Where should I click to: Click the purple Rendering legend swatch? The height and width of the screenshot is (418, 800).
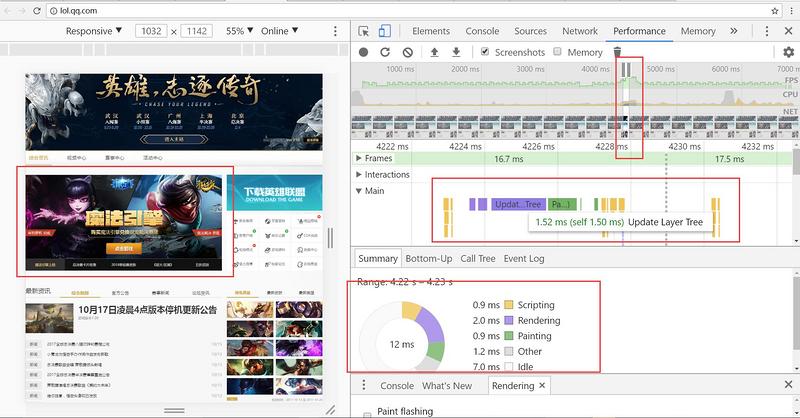[509, 321]
